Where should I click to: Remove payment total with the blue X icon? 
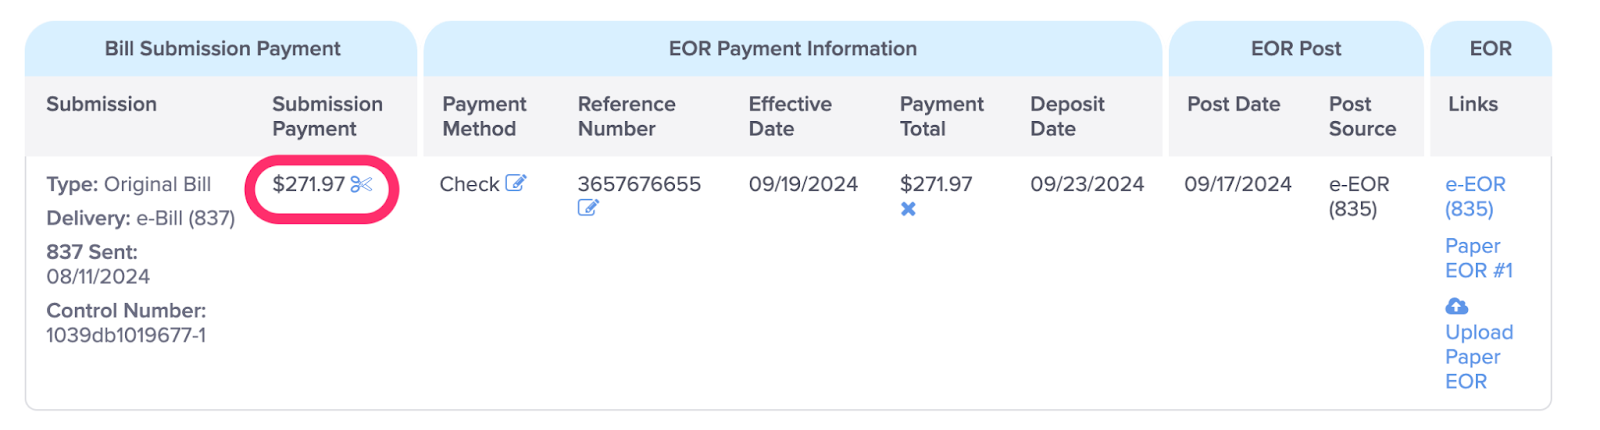908,209
